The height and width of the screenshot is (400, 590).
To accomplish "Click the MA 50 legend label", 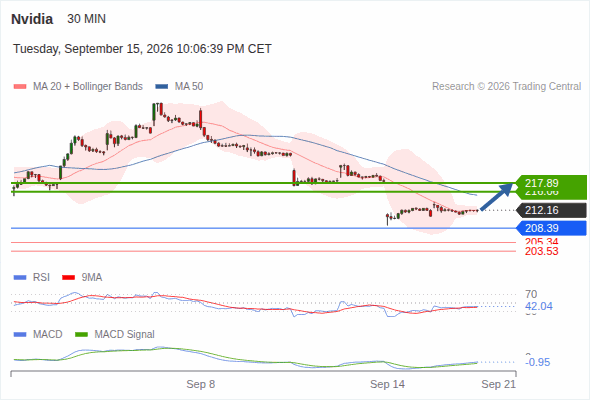I will coord(189,87).
